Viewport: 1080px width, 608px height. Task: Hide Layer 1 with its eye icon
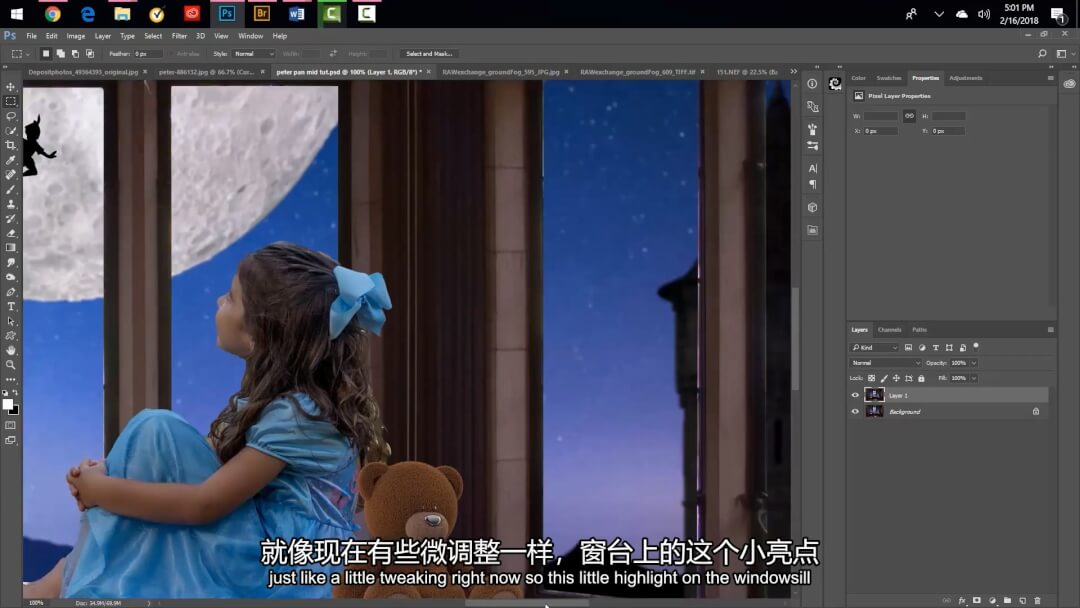coord(855,395)
